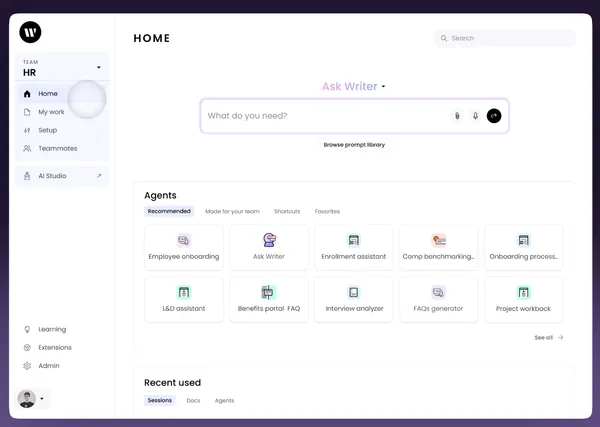
Task: Select the Recommended agents tab
Action: pyautogui.click(x=169, y=211)
